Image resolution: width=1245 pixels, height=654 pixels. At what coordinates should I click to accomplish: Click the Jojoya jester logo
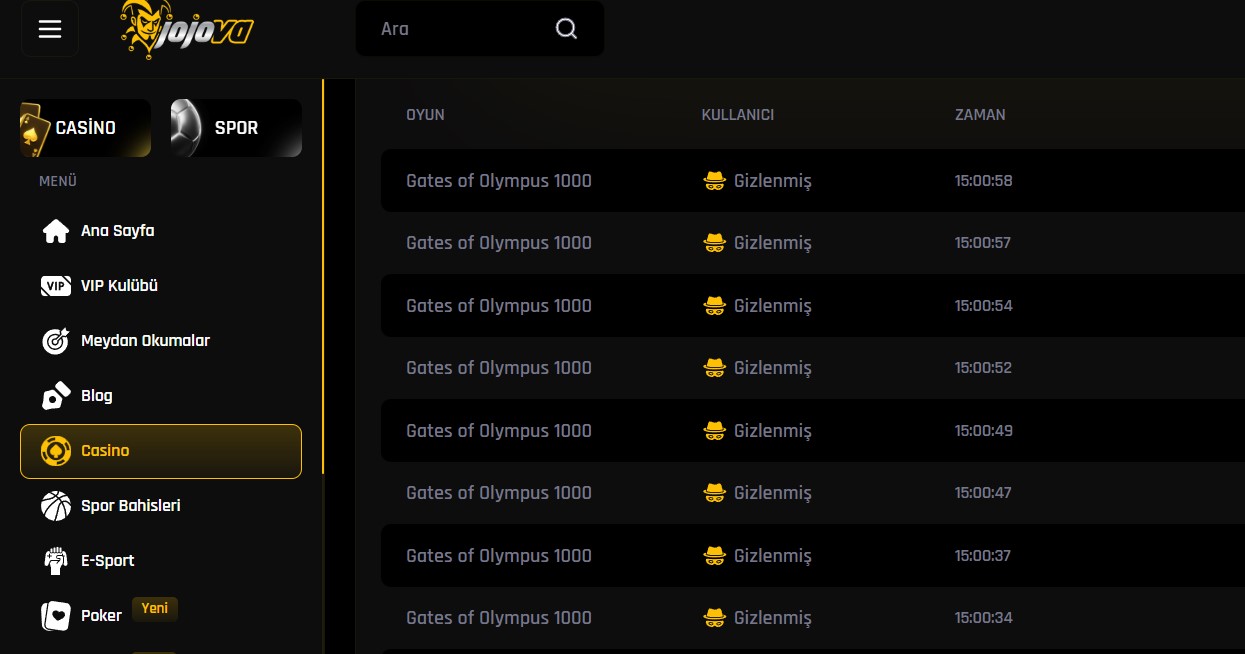pos(186,28)
